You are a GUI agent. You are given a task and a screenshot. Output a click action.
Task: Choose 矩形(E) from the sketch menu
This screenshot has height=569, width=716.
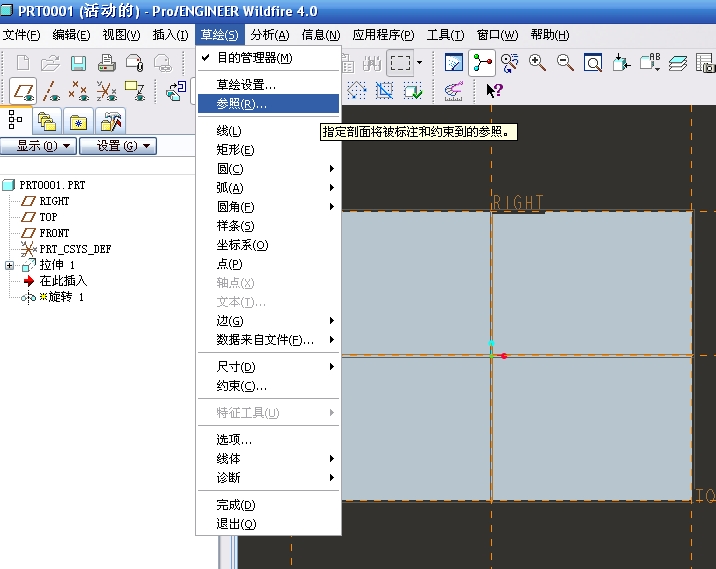coord(268,150)
